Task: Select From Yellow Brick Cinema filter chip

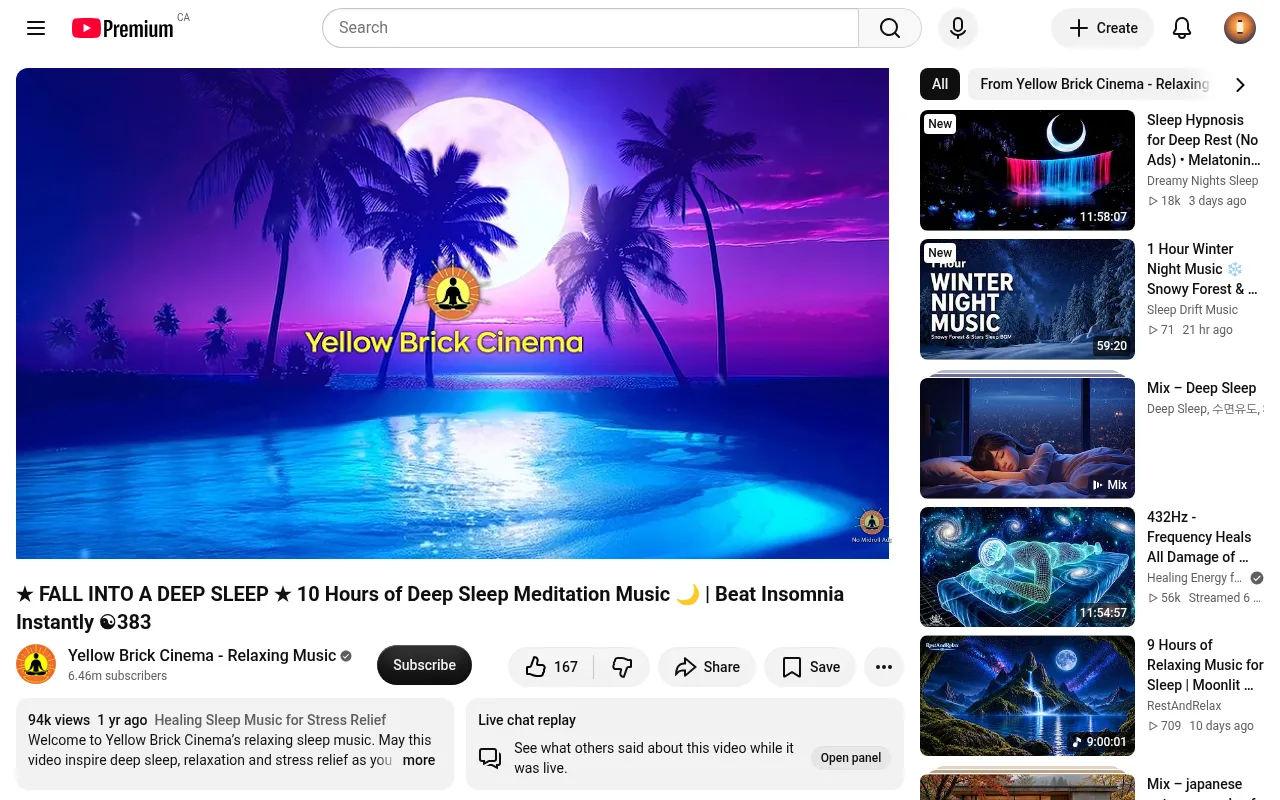Action: coord(1094,84)
